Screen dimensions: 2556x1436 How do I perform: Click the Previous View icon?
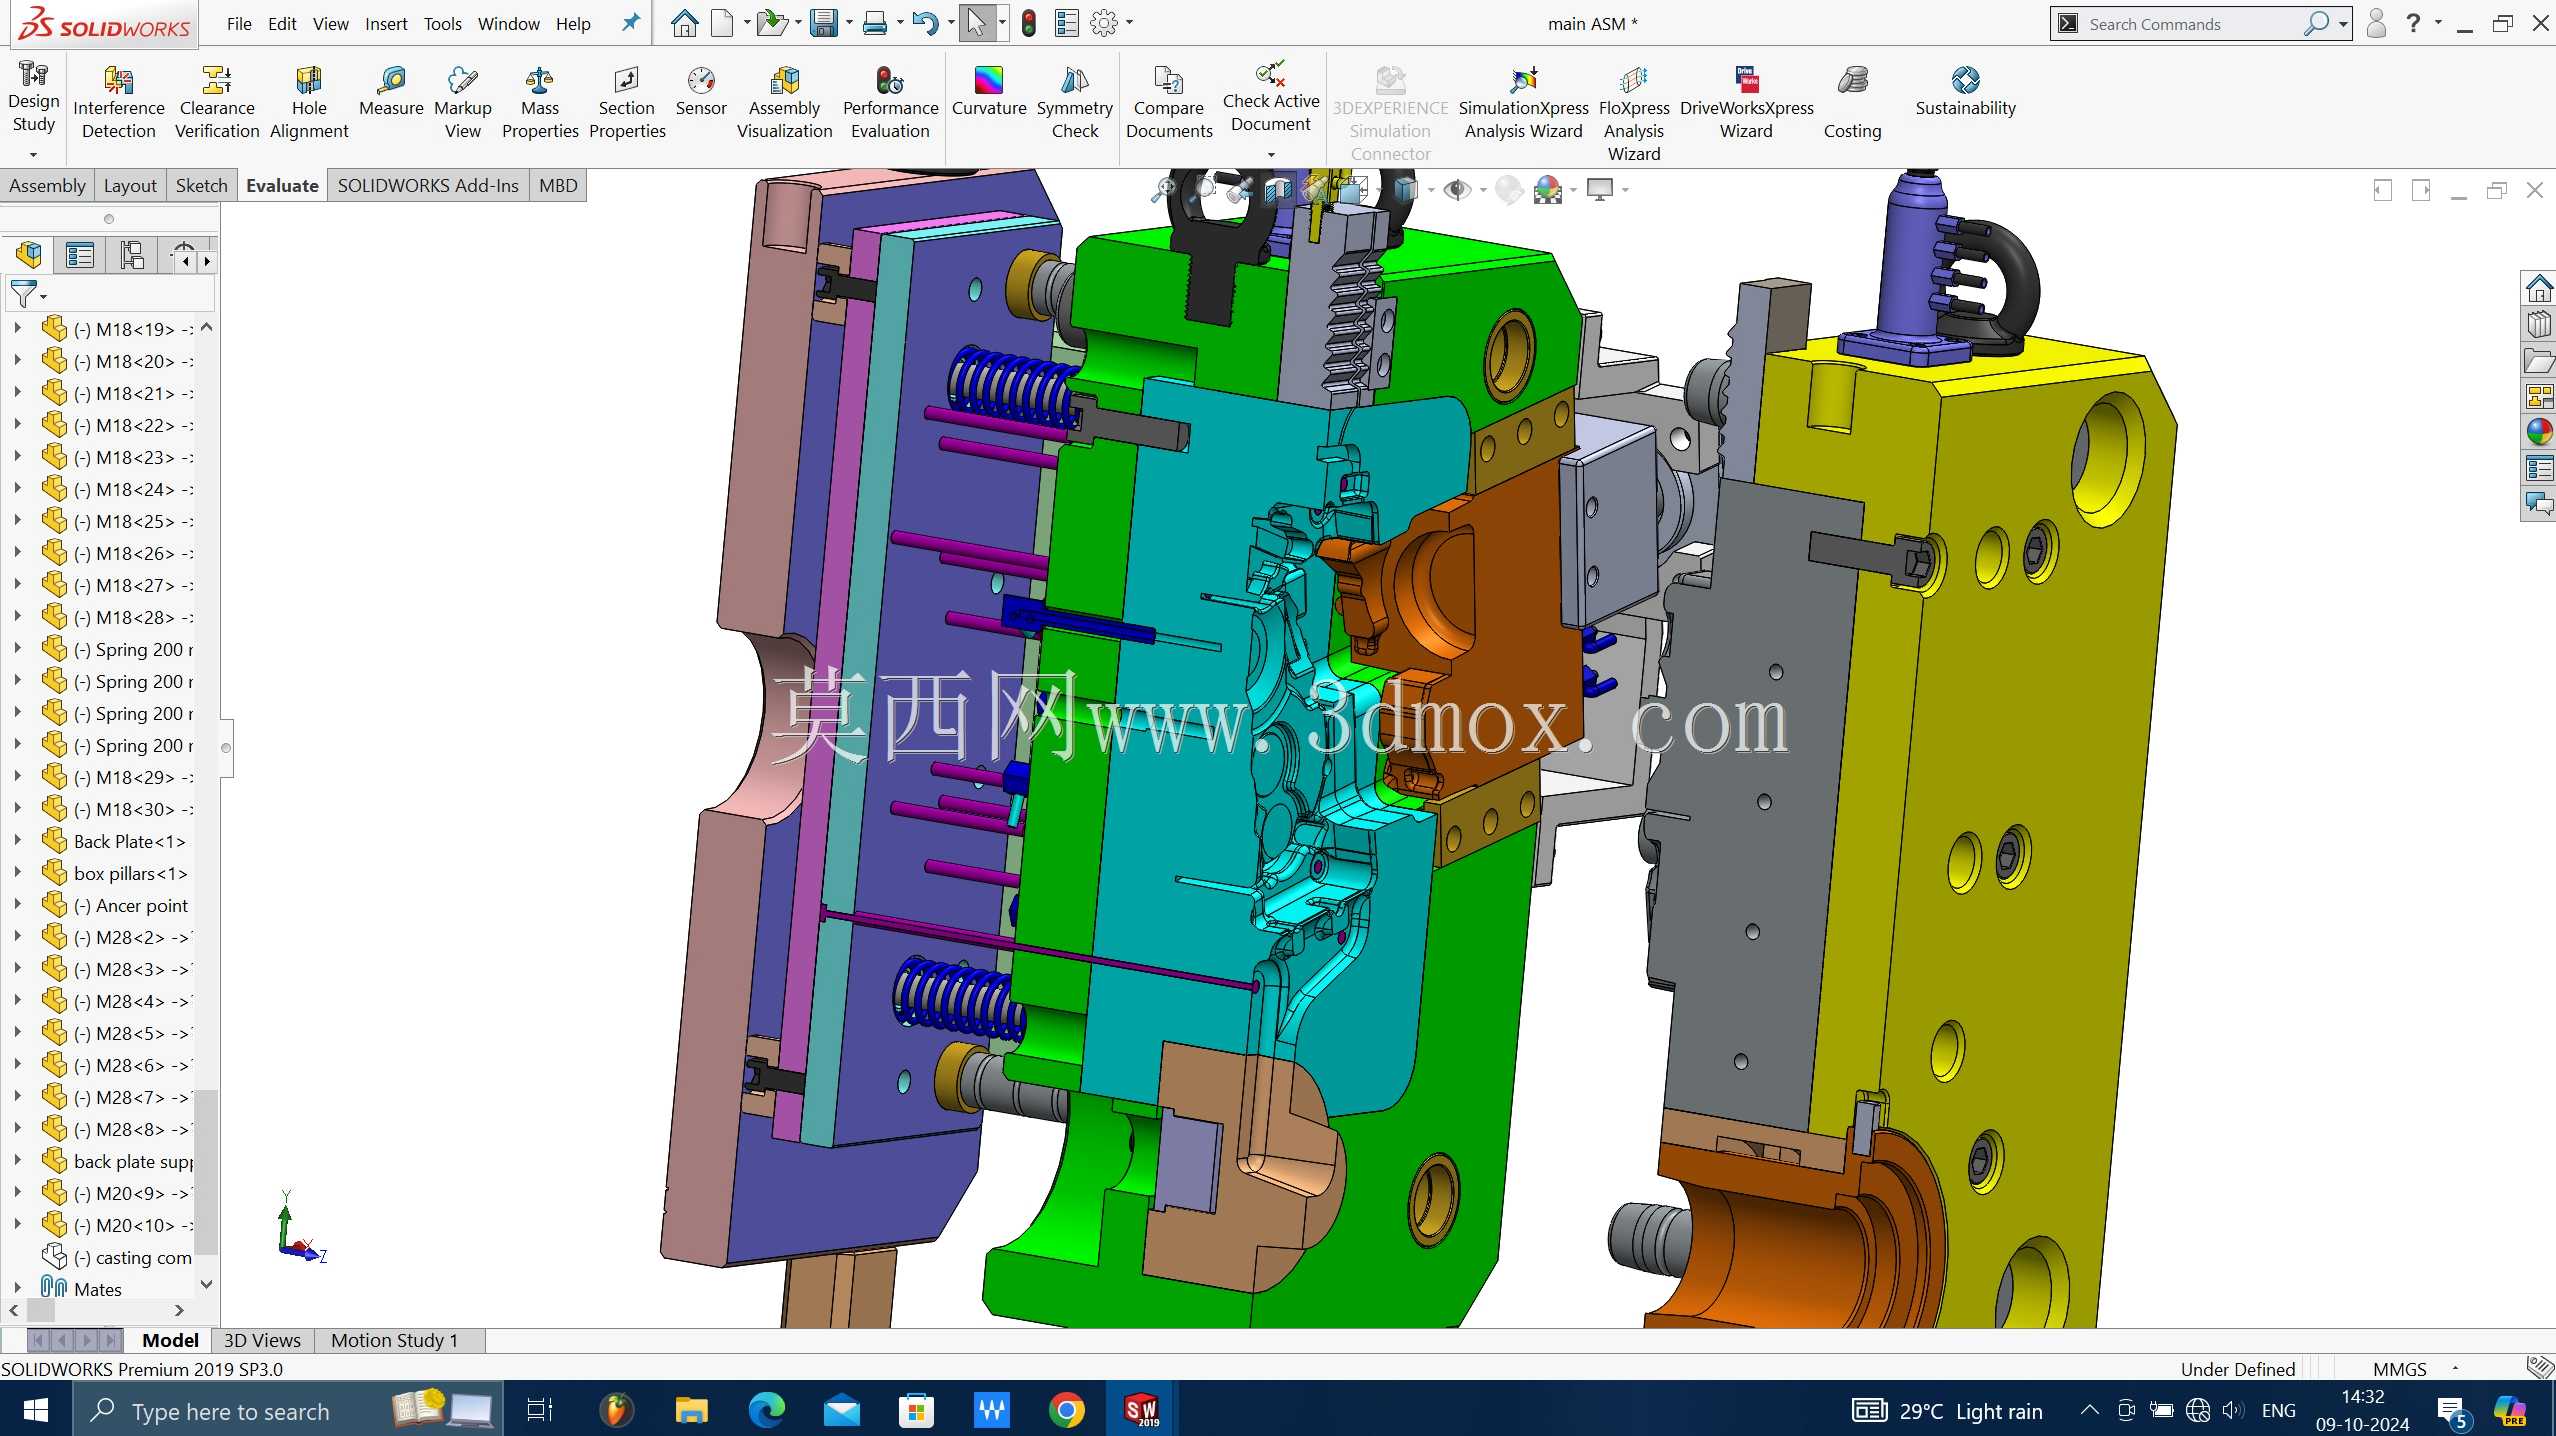pos(1240,190)
